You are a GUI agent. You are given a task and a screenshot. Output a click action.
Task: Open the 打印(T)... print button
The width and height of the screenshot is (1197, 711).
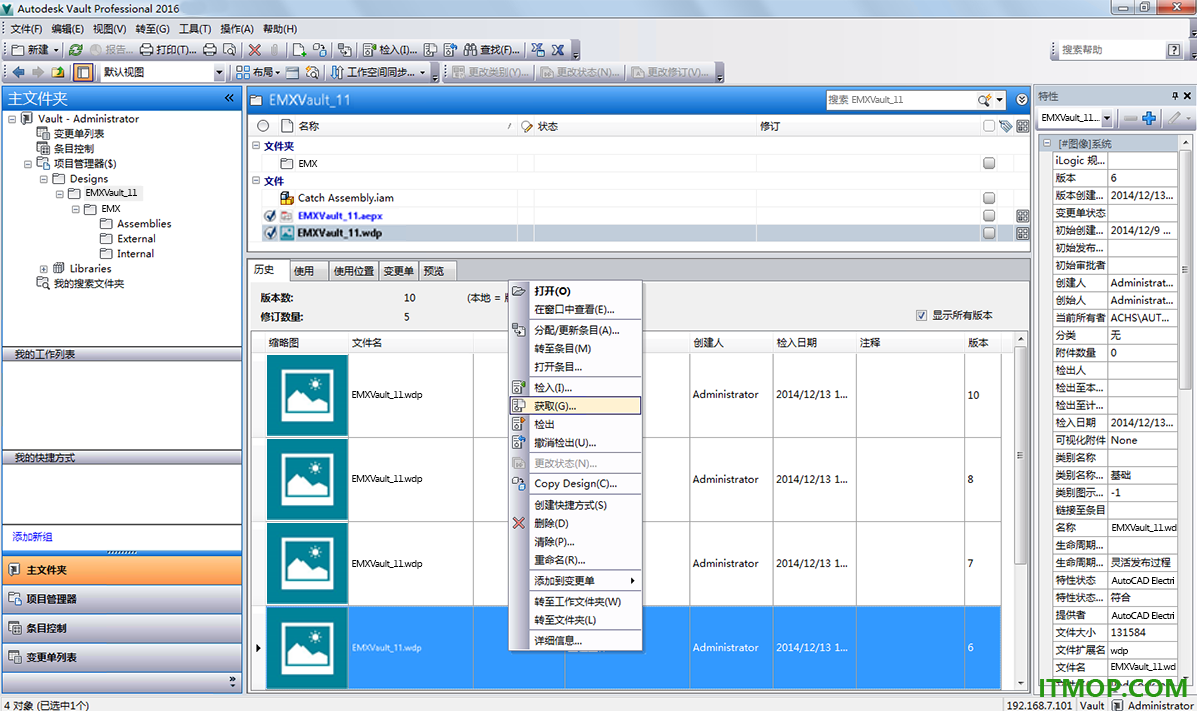click(168, 50)
